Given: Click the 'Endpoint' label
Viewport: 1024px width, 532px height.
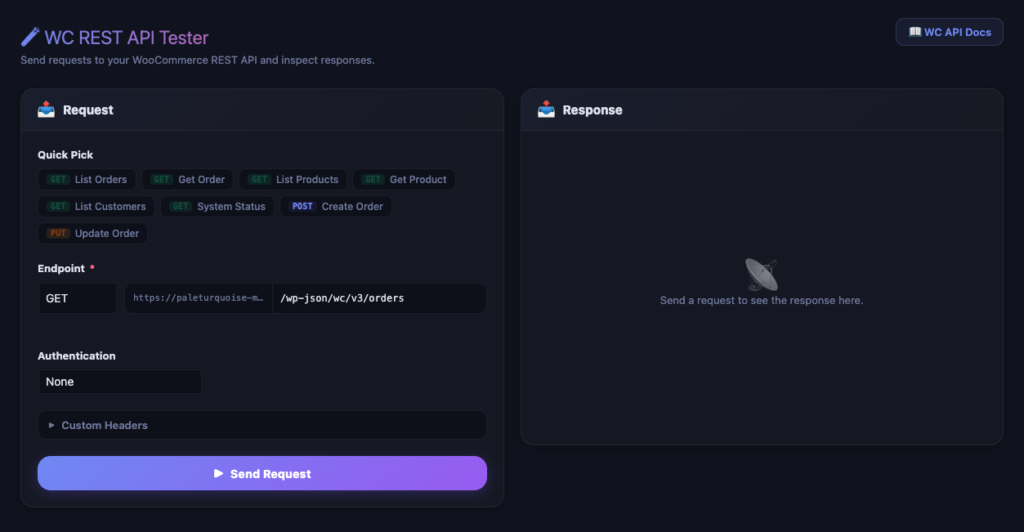Looking at the screenshot, I should 61,268.
